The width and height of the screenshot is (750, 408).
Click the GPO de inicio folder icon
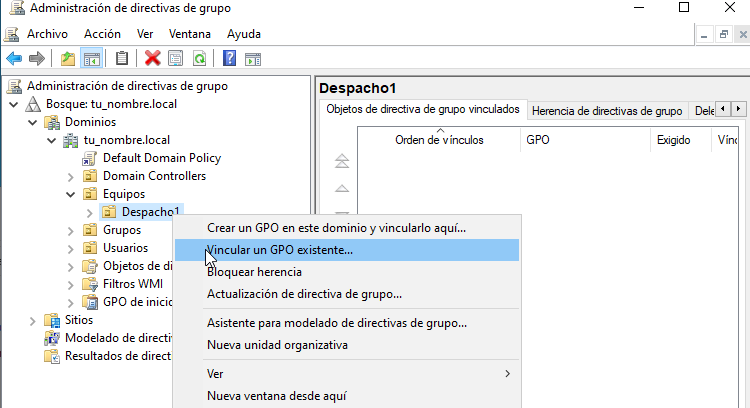point(90,302)
